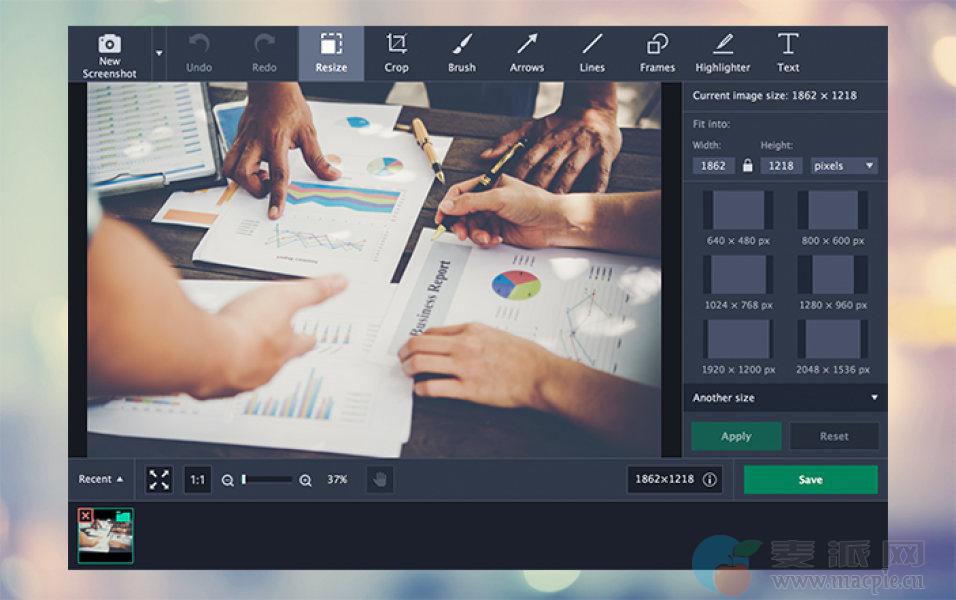Expand the Recent files list
This screenshot has width=956, height=600.
coord(101,480)
